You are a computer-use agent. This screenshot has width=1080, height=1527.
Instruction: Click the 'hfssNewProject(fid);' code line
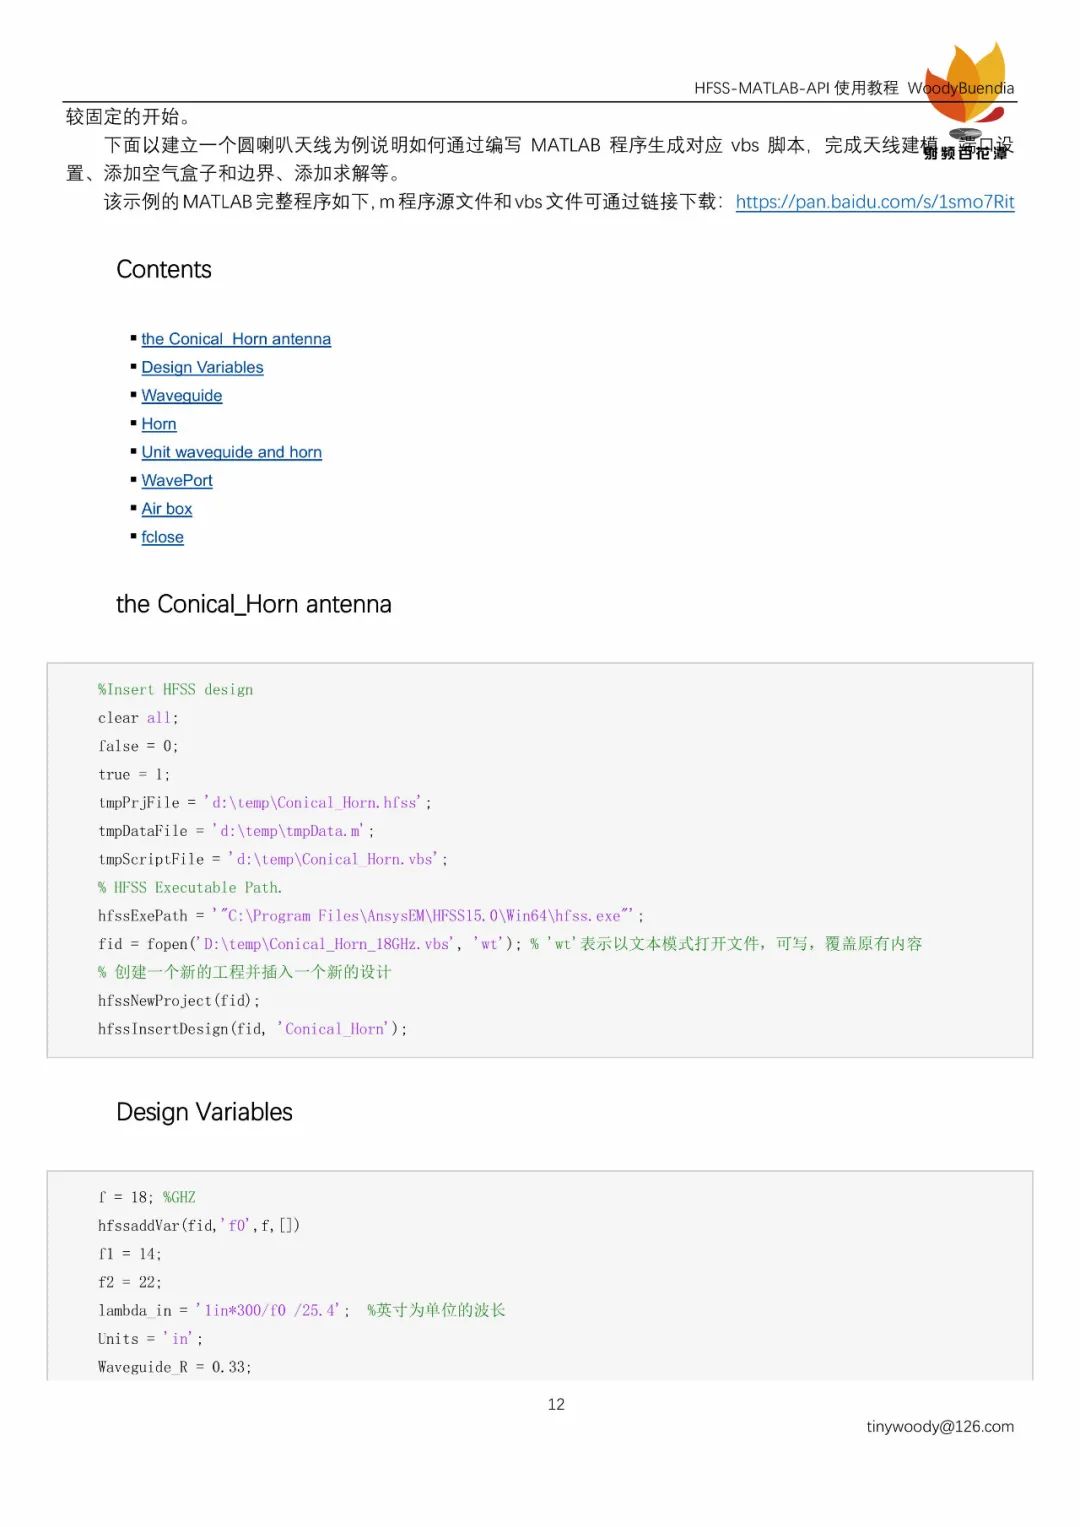pos(179,1001)
